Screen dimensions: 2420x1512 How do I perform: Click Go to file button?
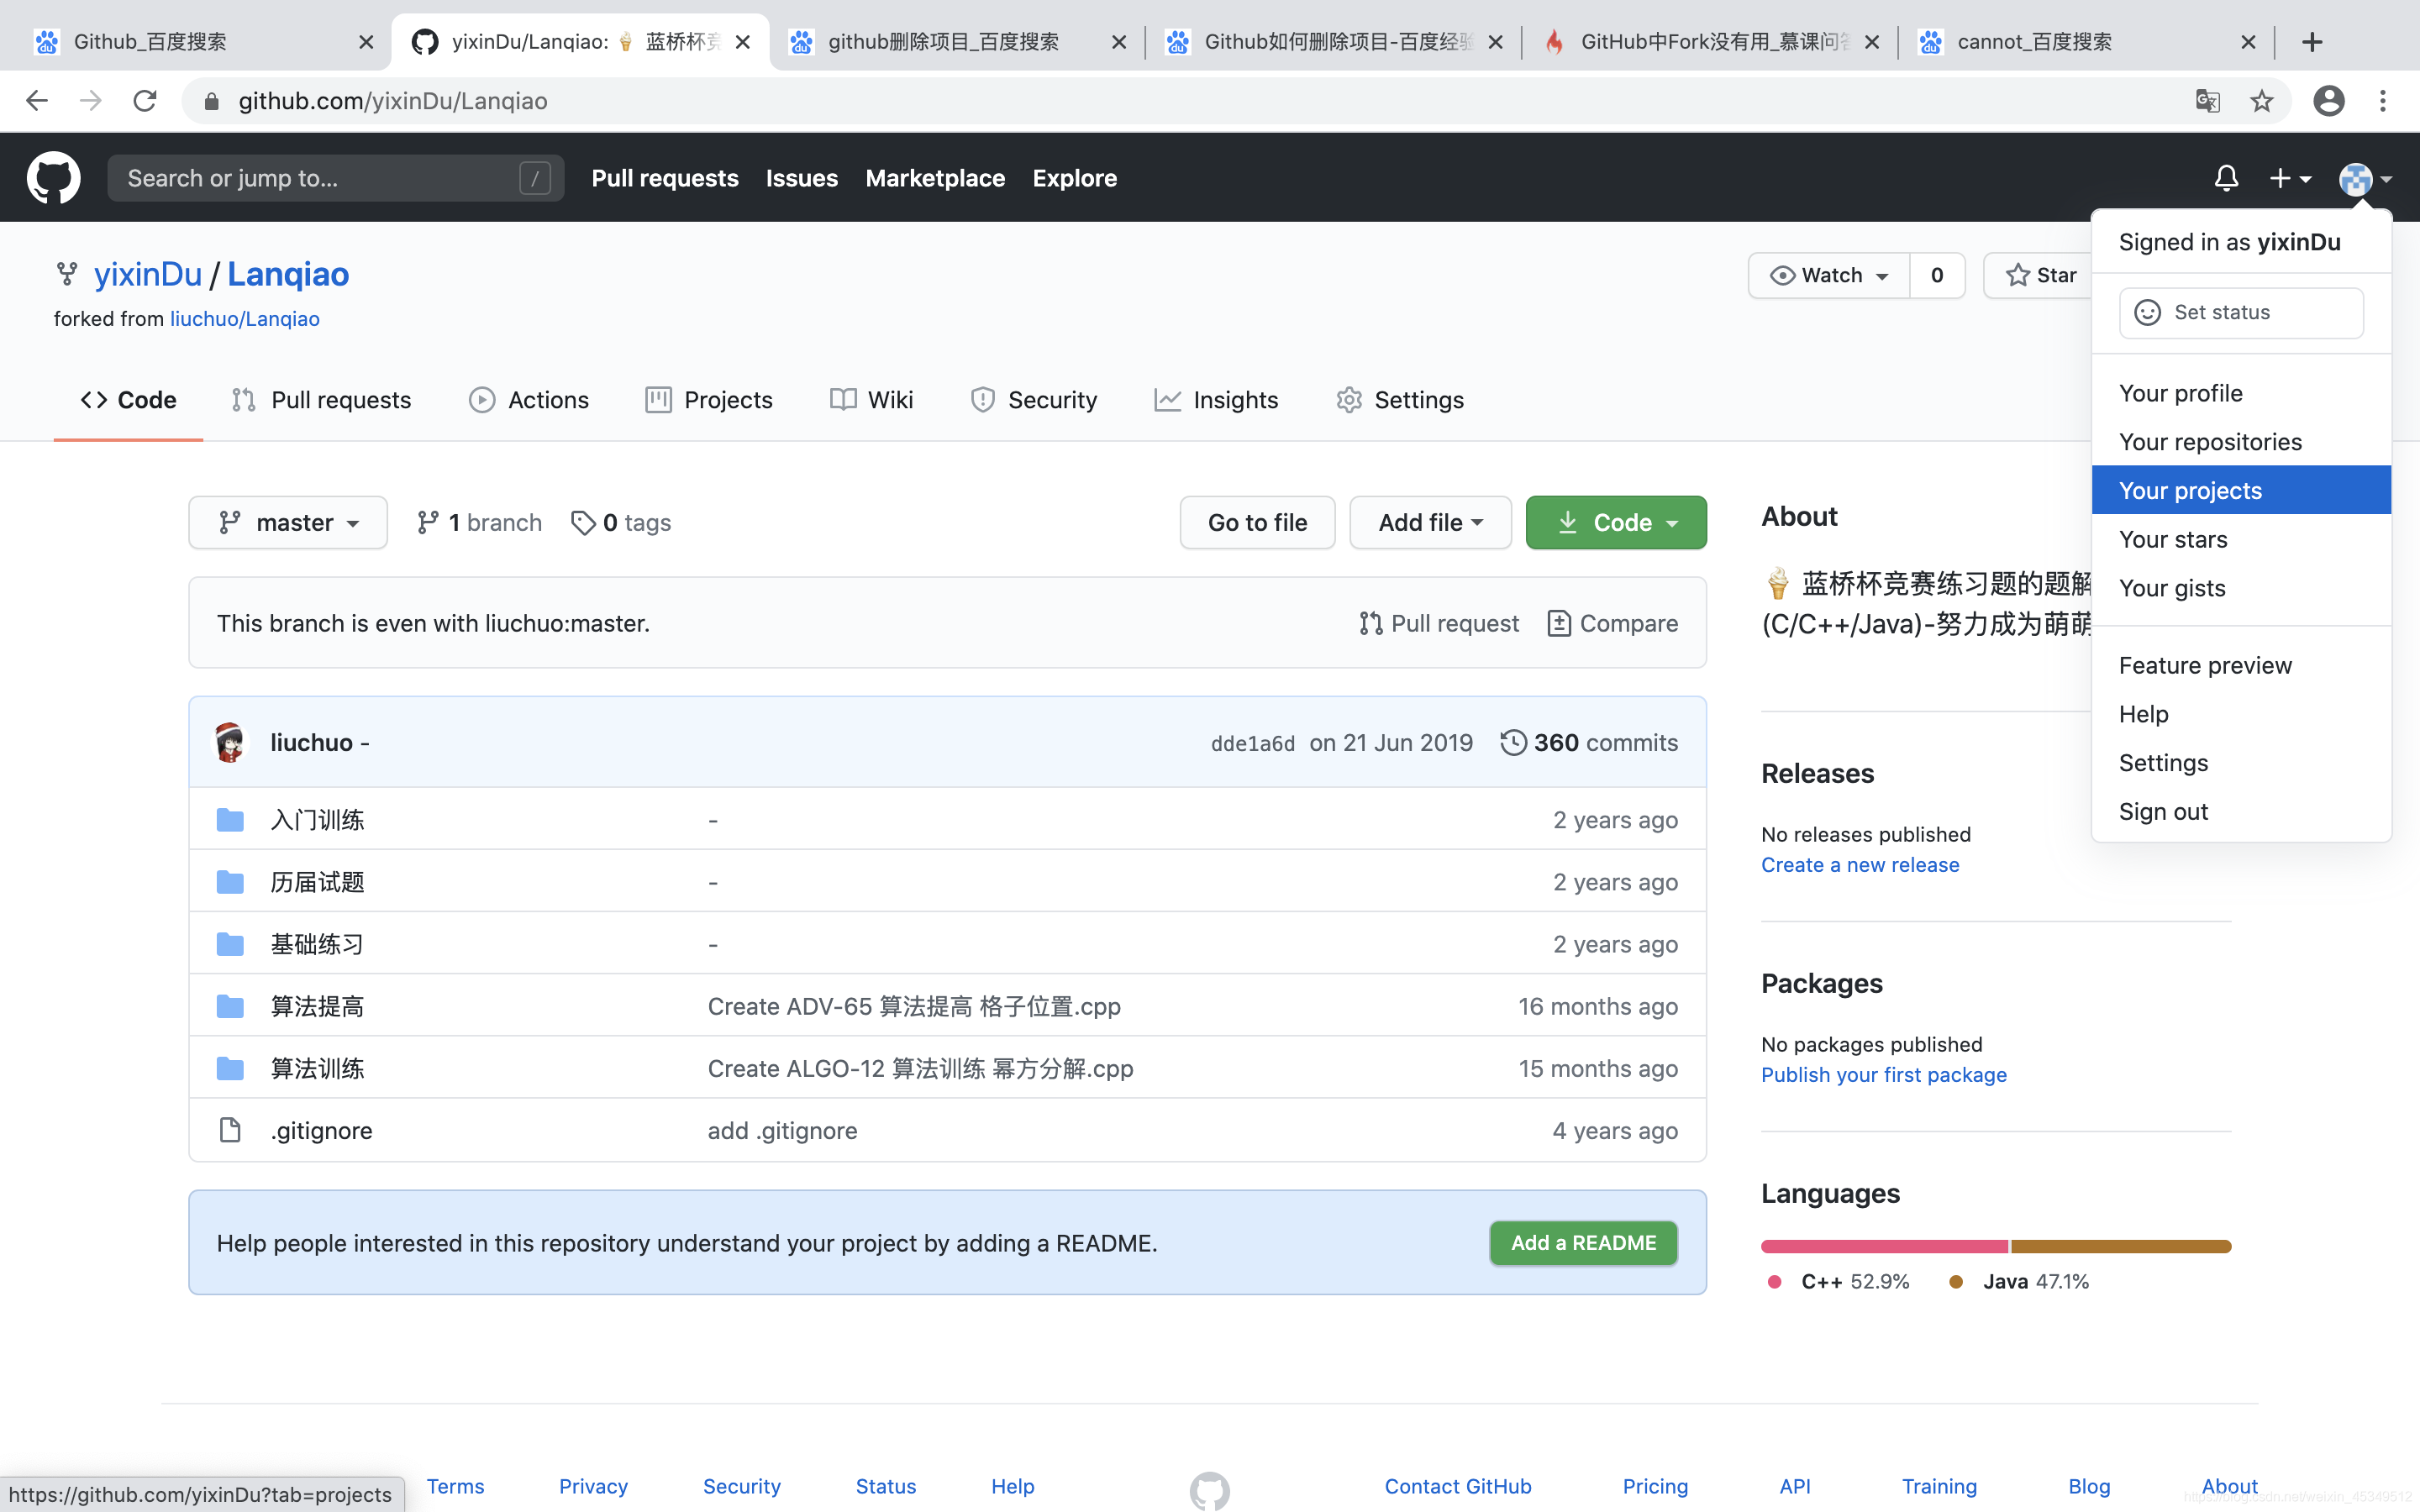1257,522
